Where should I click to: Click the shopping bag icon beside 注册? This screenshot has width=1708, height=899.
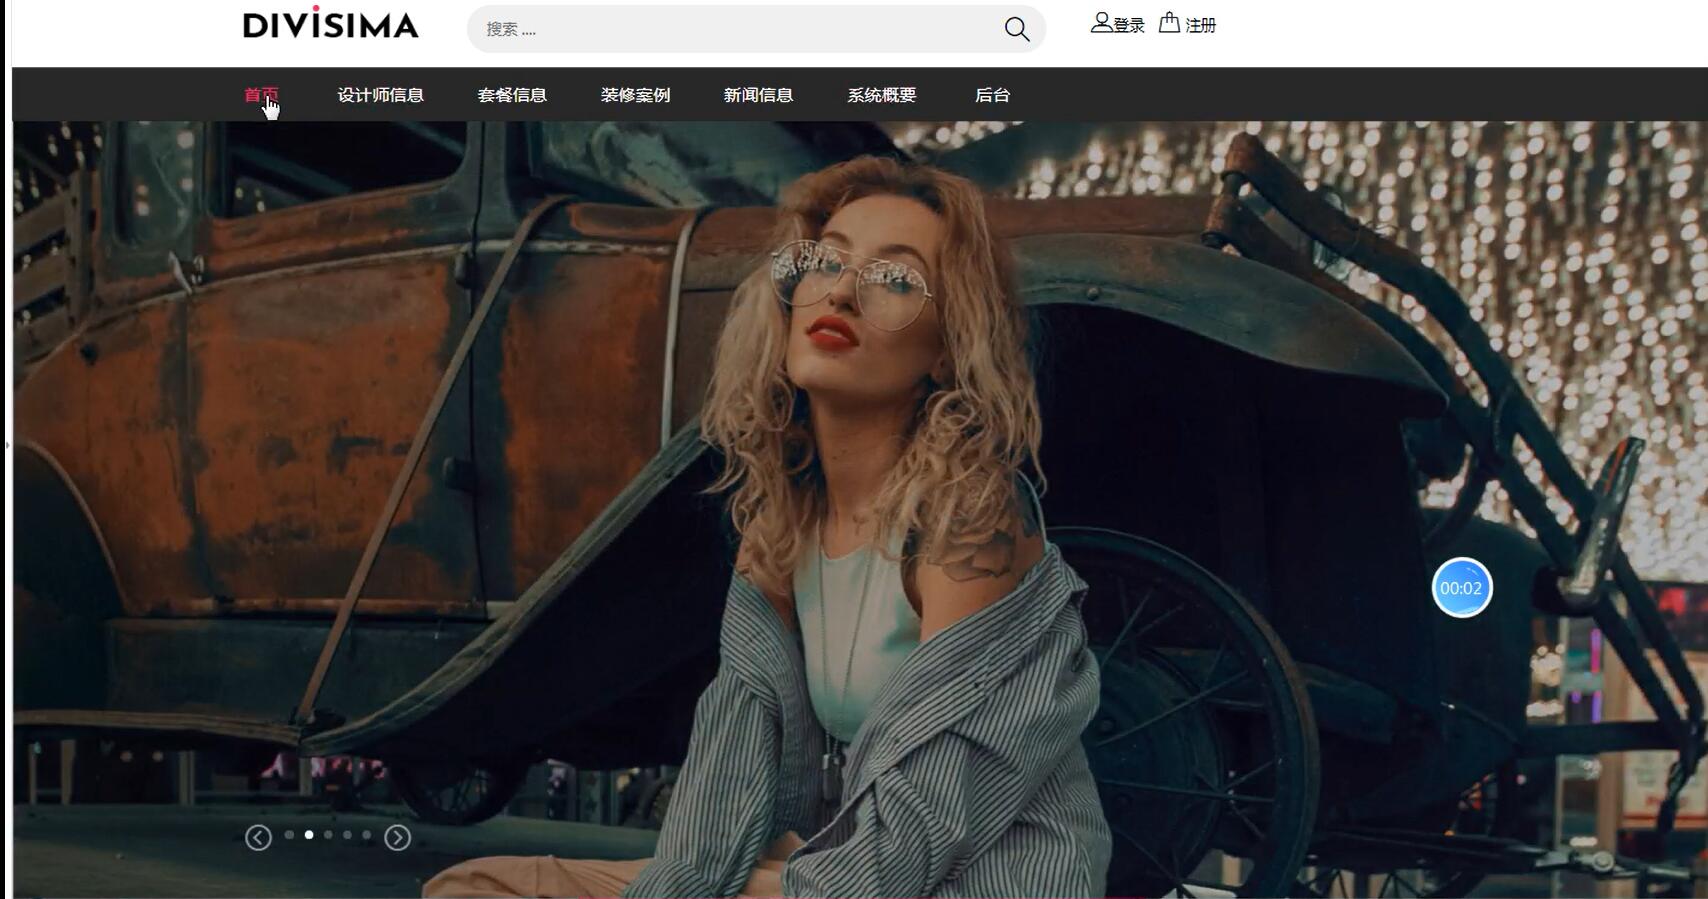click(1169, 23)
